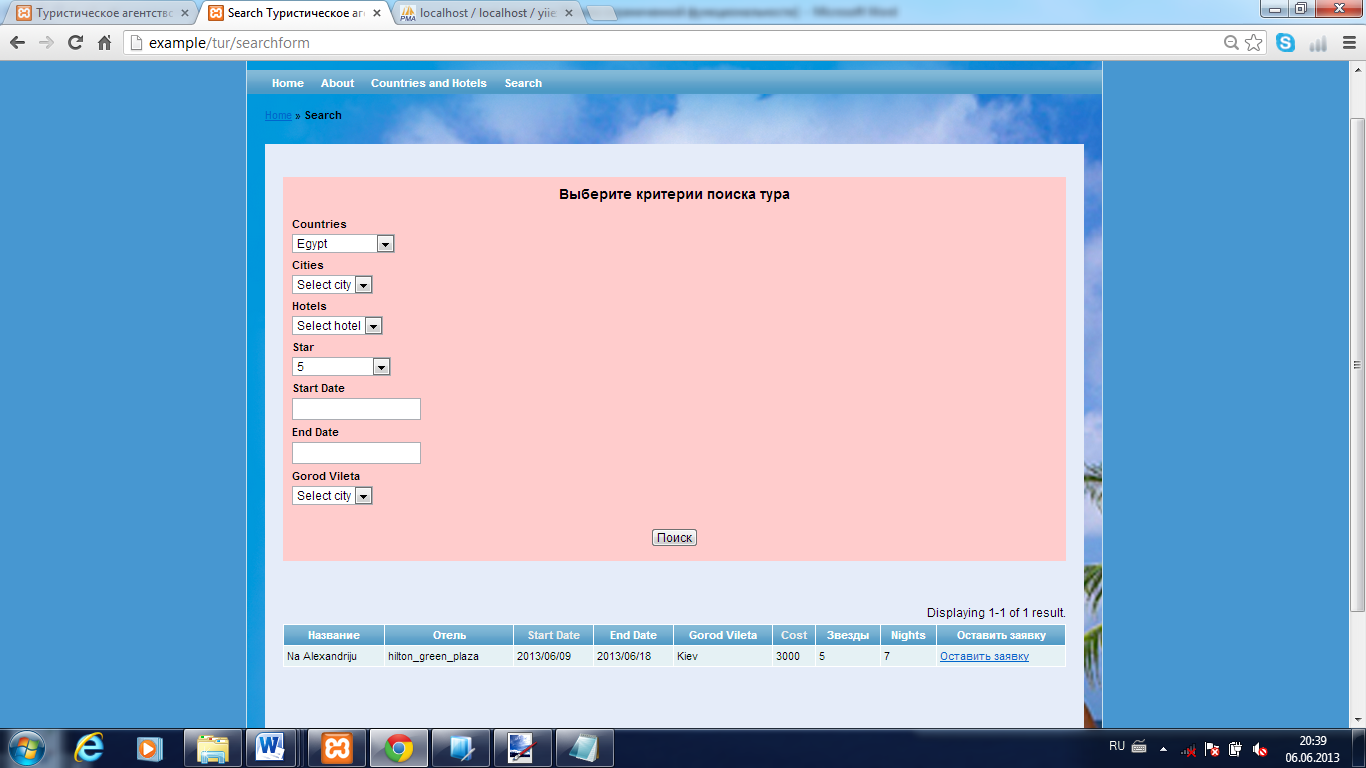Open Windows Media Player from taskbar
The height and width of the screenshot is (768, 1366).
pyautogui.click(x=149, y=748)
